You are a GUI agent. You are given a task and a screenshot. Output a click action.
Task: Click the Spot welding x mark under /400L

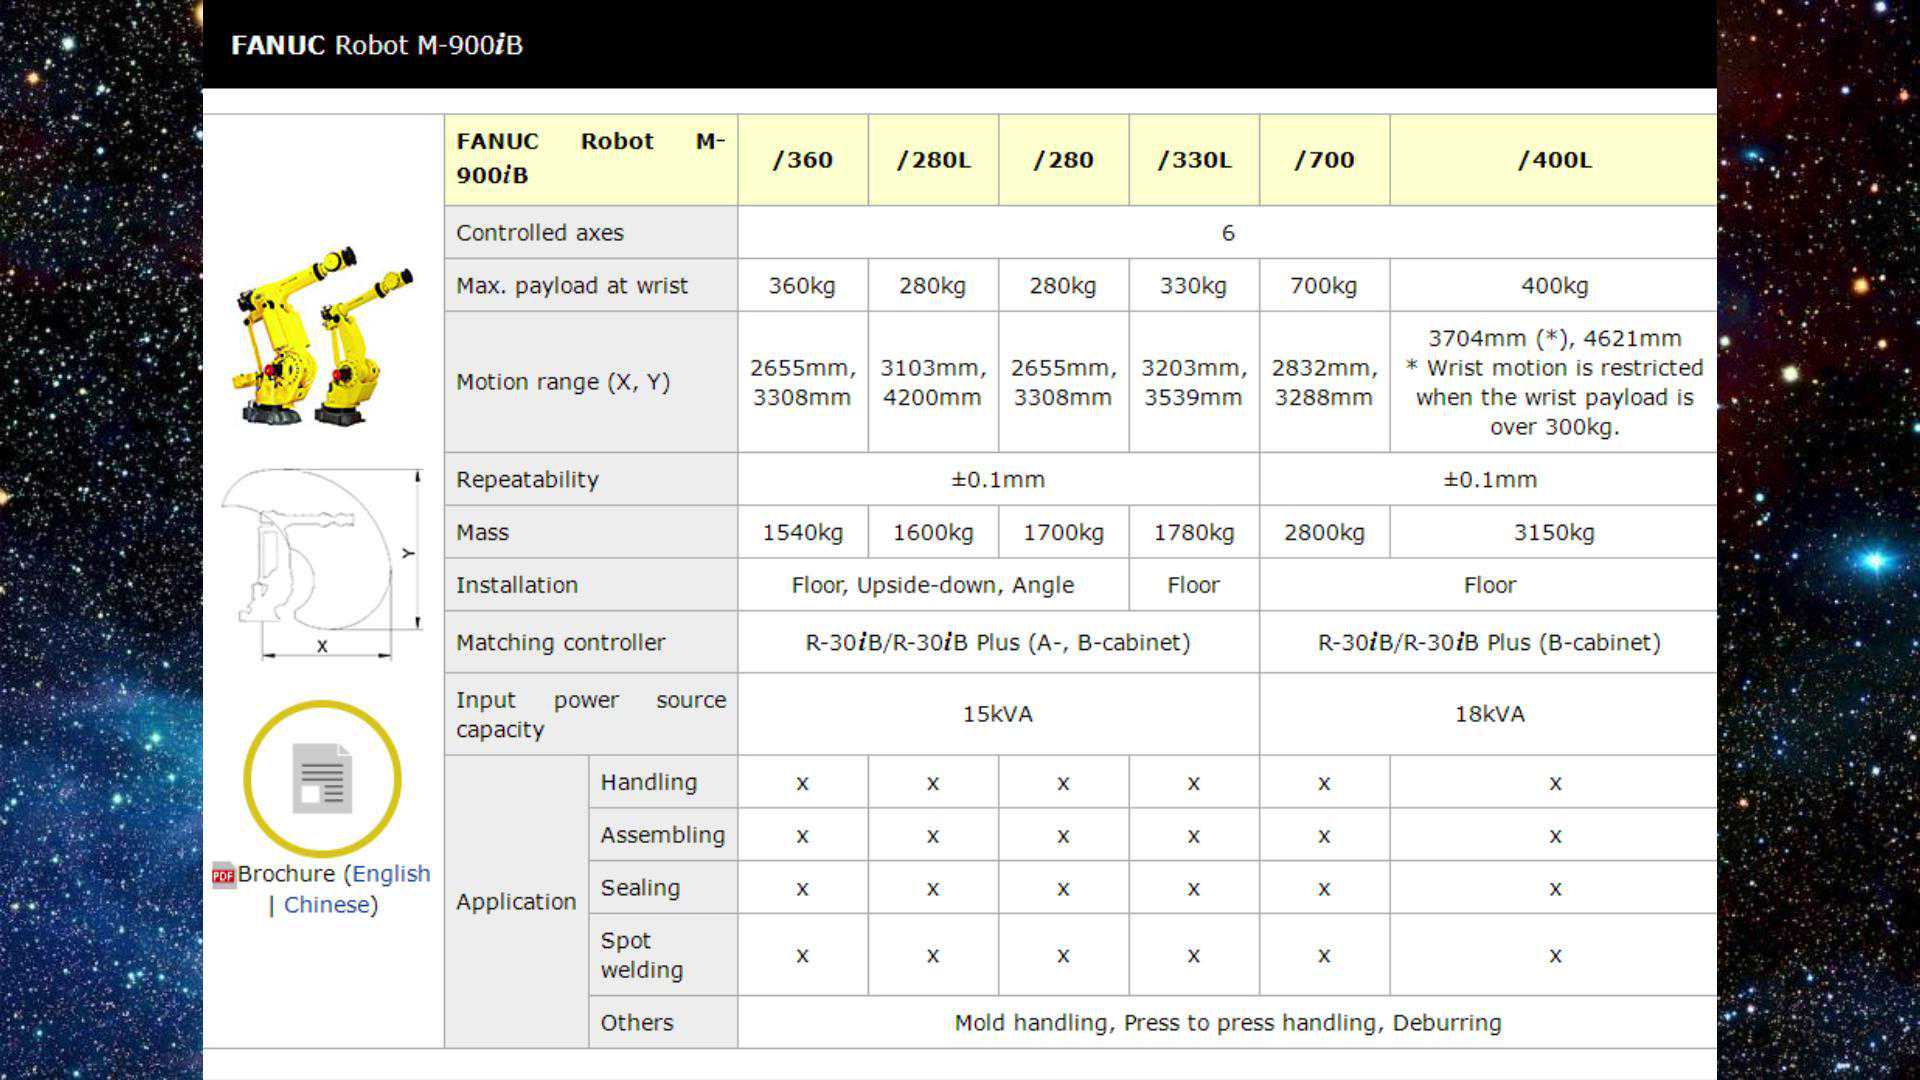pos(1554,956)
